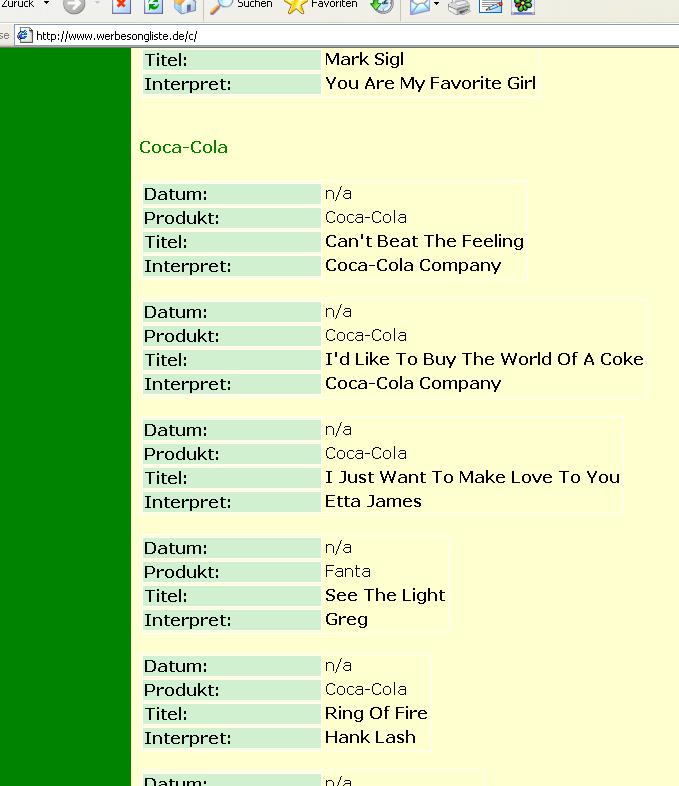This screenshot has width=679, height=786.
Task: Click the Edit page toolbar icon
Action: pos(491,6)
